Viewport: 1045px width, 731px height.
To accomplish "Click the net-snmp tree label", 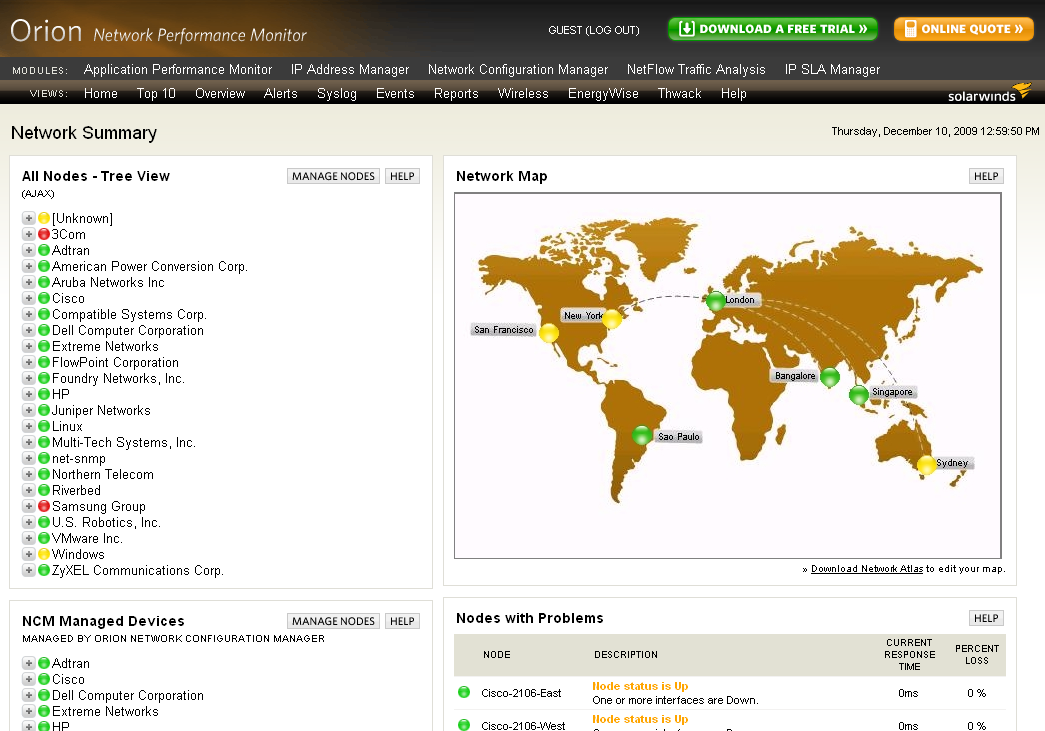I will click(79, 458).
